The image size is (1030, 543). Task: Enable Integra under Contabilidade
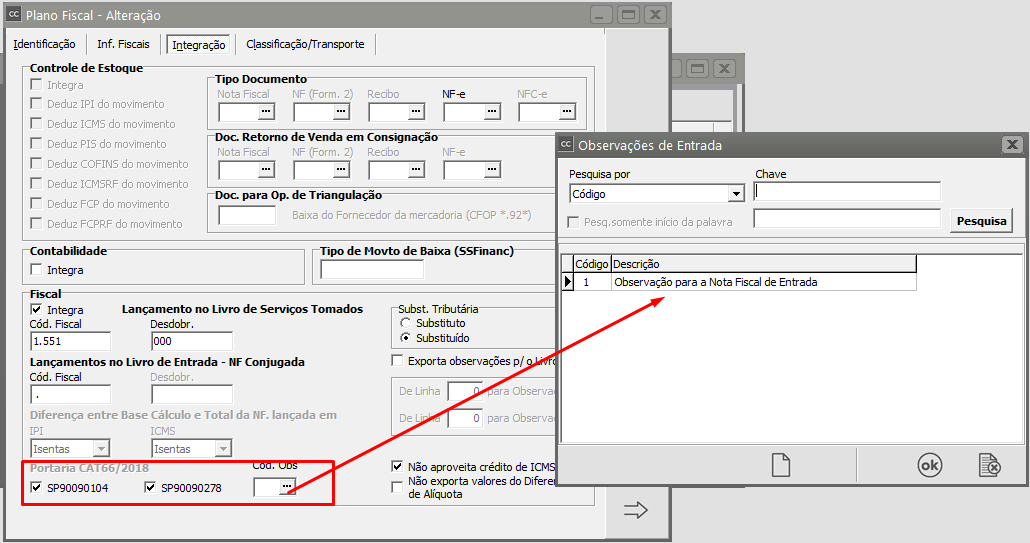[x=38, y=270]
